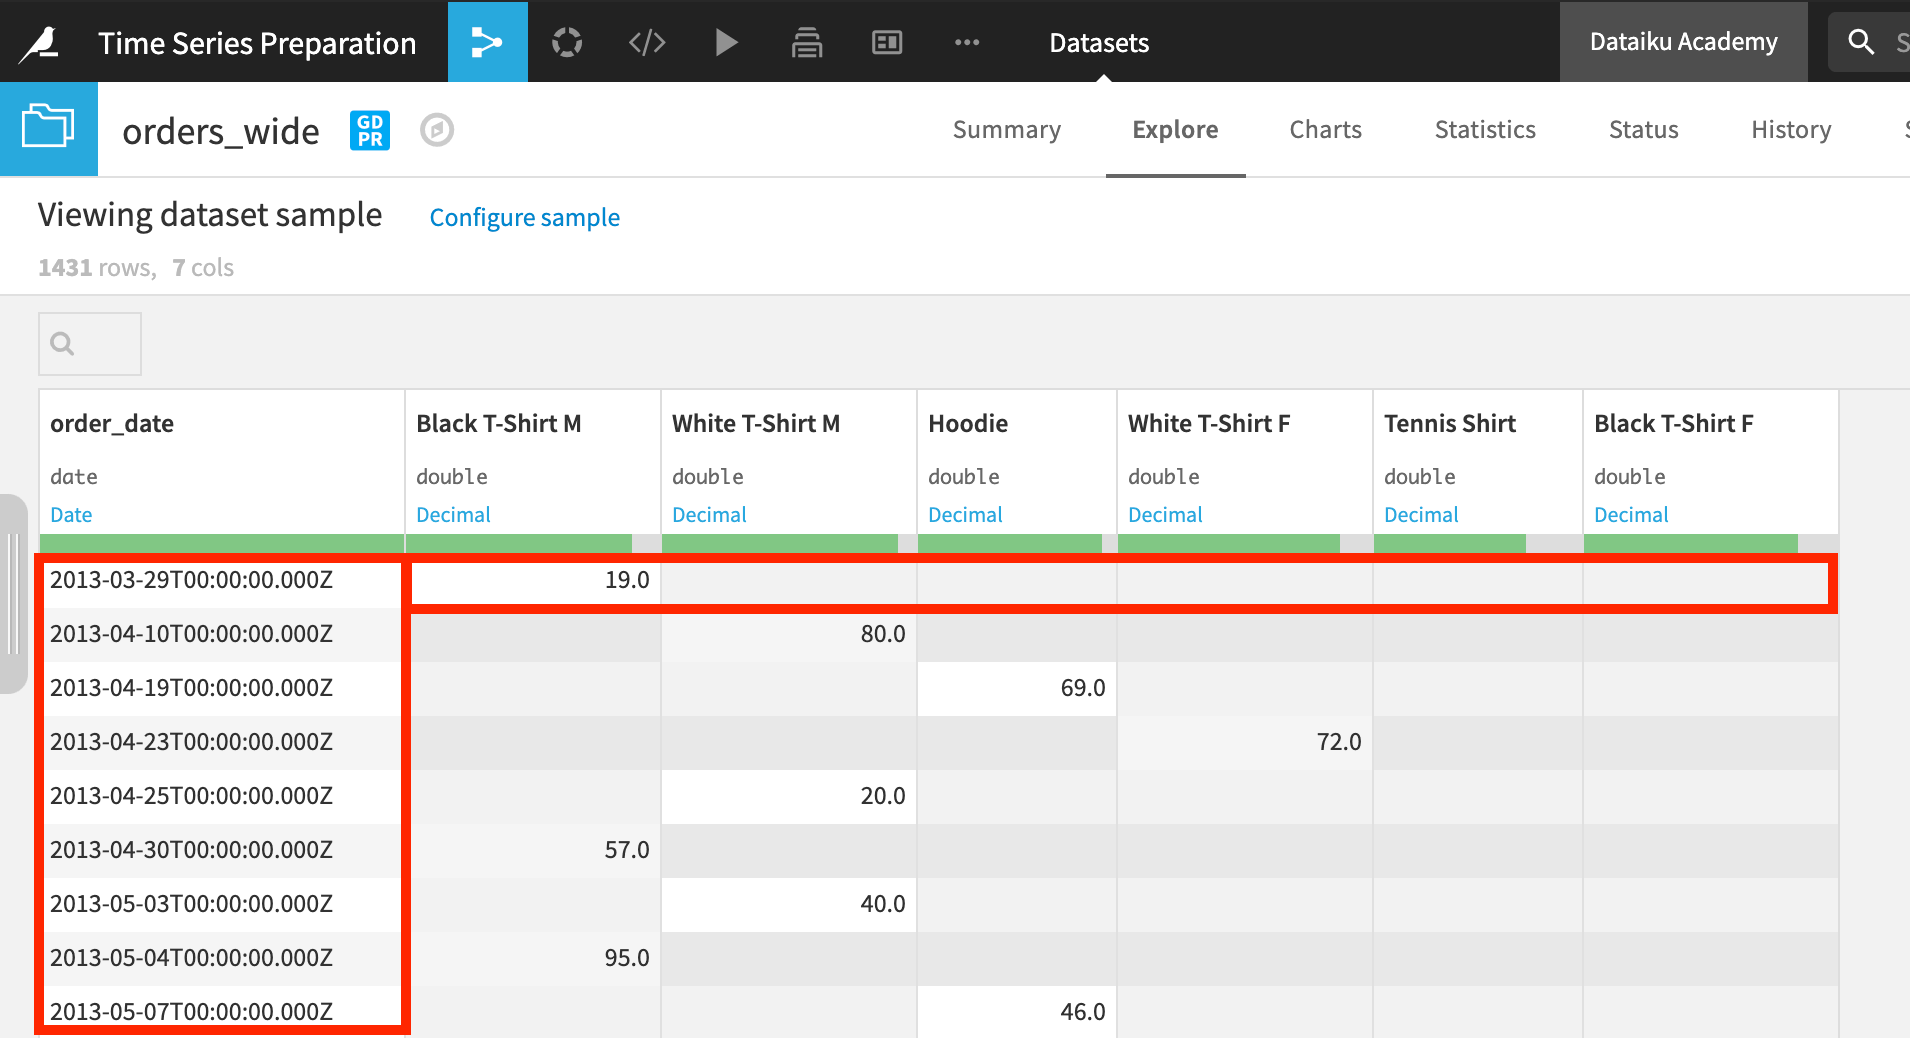Screen dimensions: 1910x1038
Task: Select the cell 2013-05-03T00:00:00.000Z
Action: 221,904
